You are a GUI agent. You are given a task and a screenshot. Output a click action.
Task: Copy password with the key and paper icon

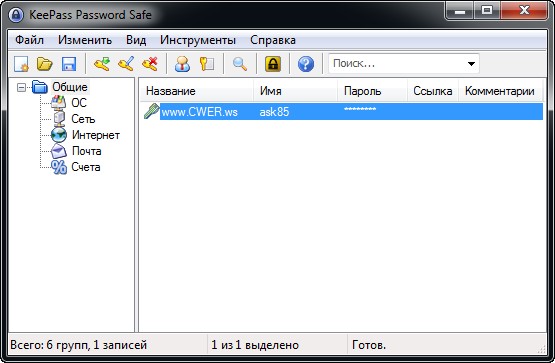pos(207,64)
